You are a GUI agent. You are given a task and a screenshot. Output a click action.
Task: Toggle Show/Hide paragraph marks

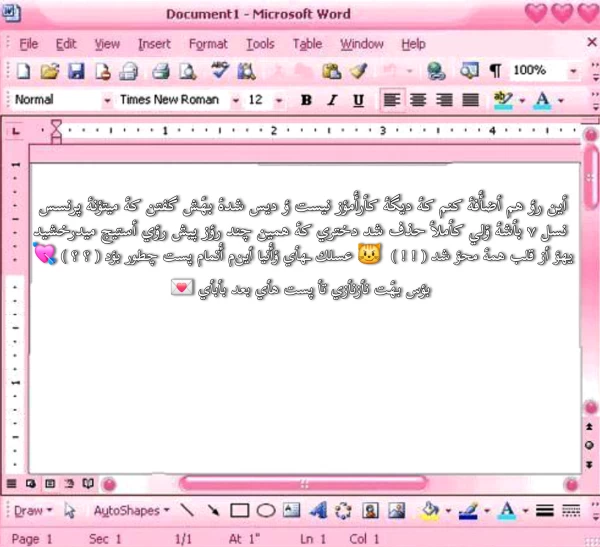(496, 71)
